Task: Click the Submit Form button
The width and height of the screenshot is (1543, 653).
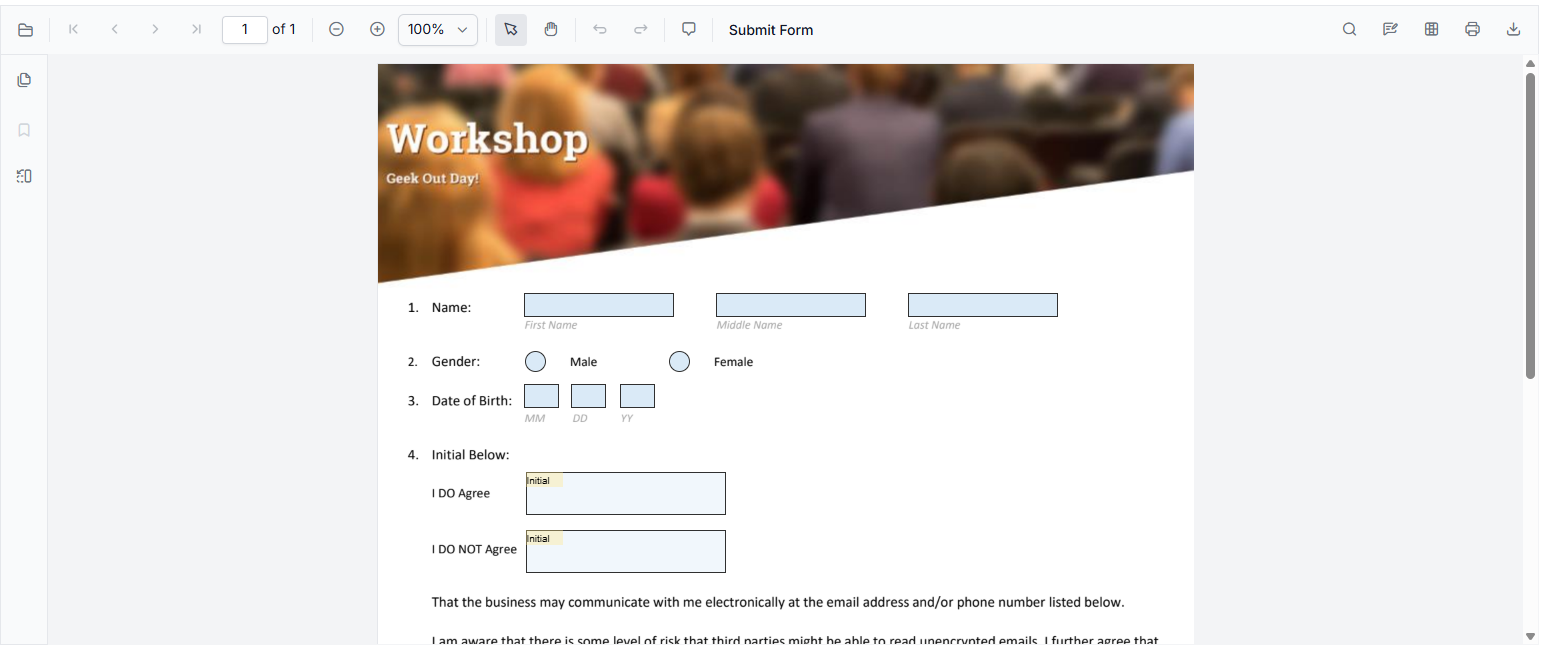Action: coord(770,29)
